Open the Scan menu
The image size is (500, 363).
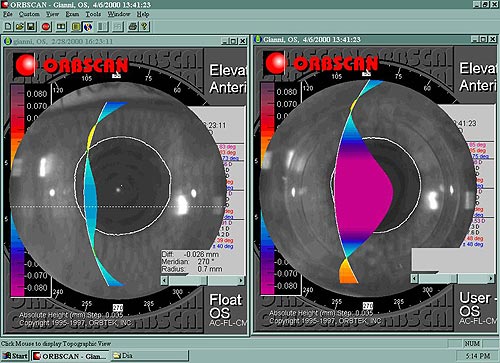tap(72, 14)
